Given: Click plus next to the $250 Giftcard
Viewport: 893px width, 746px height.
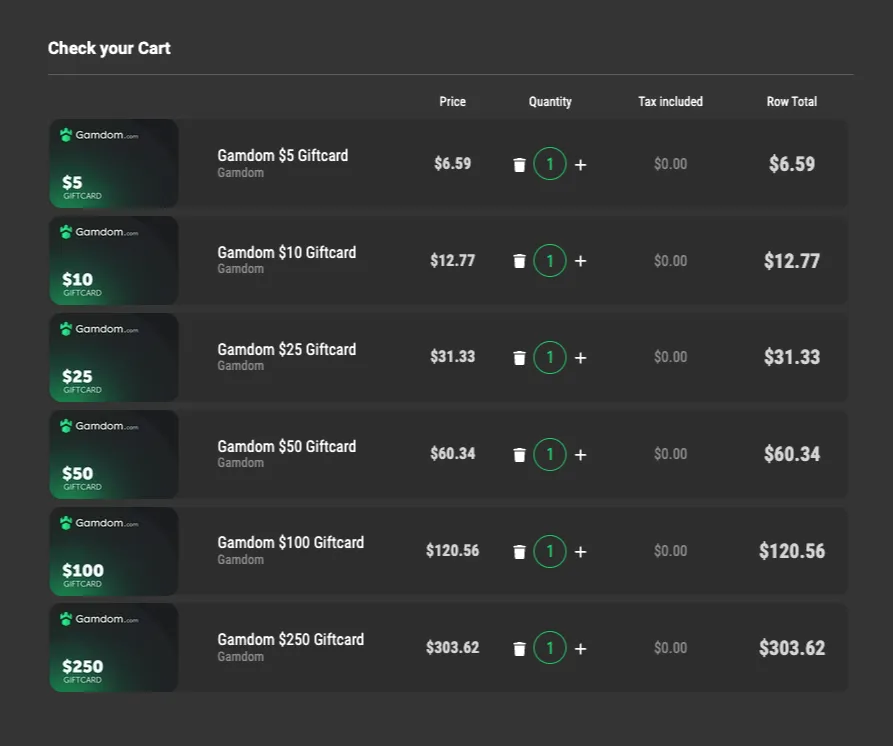Looking at the screenshot, I should pos(581,648).
